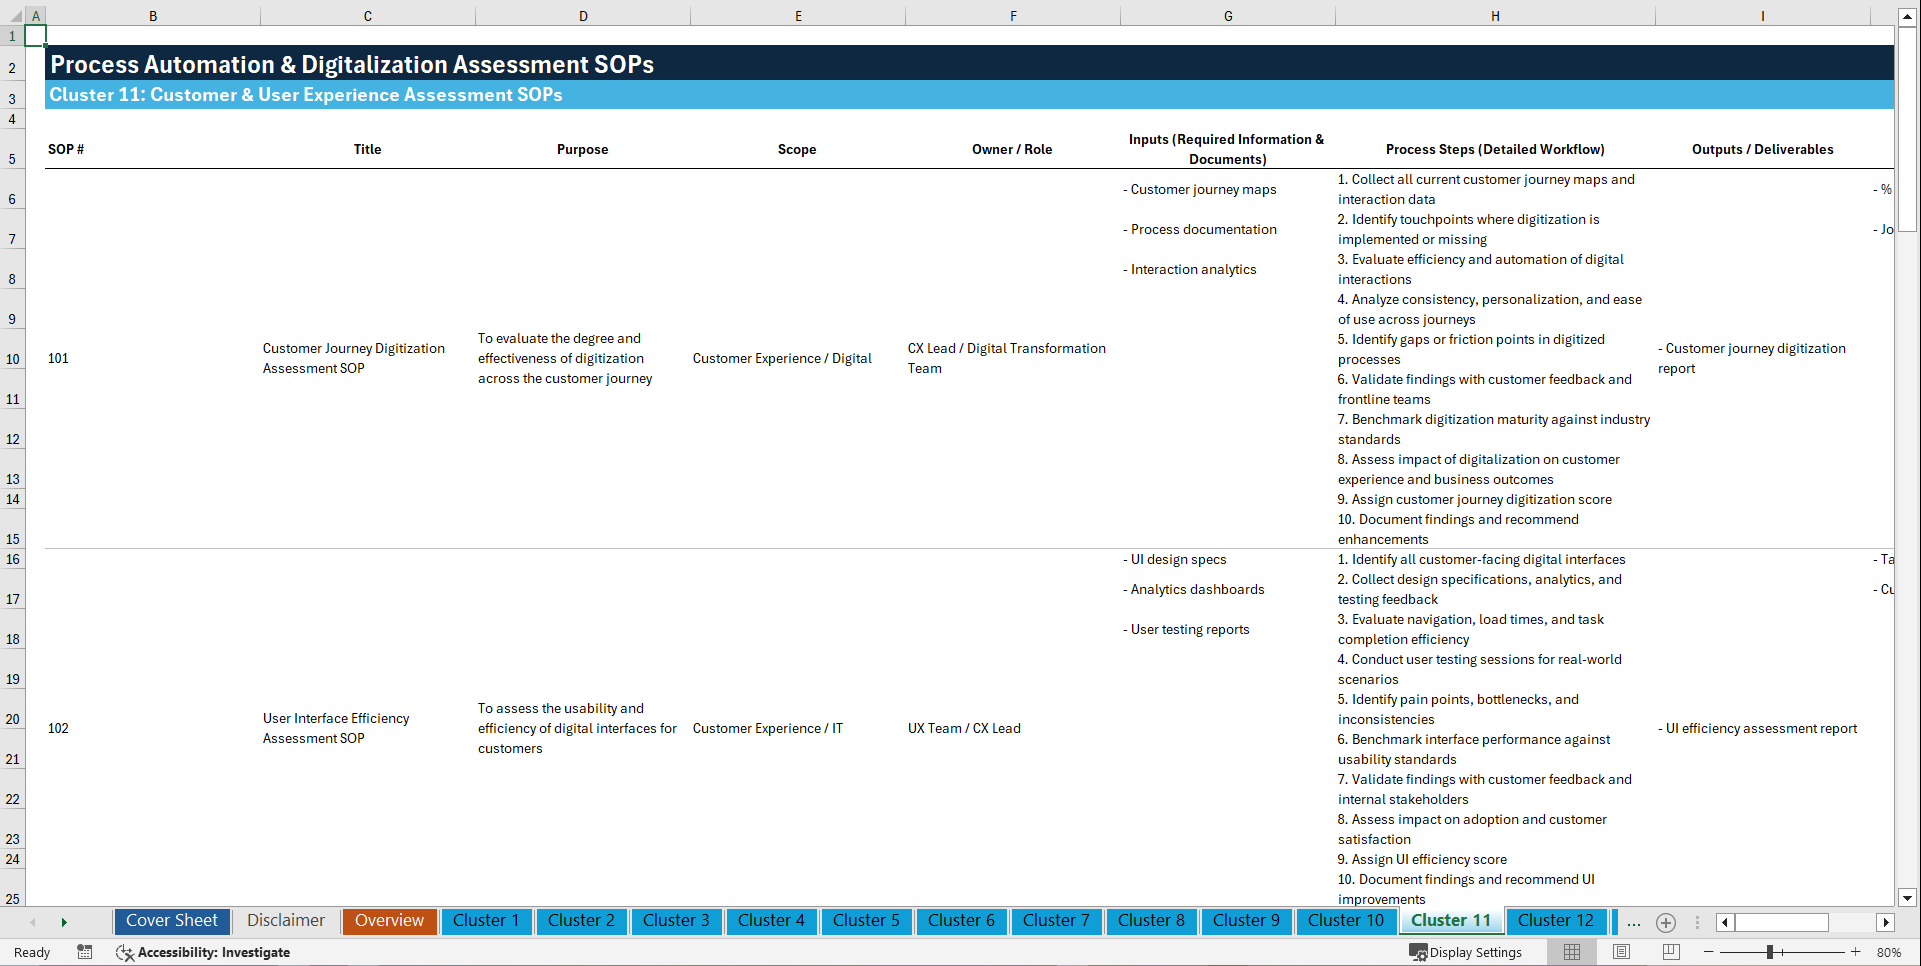Select the Overview sheet tab

tap(389, 921)
